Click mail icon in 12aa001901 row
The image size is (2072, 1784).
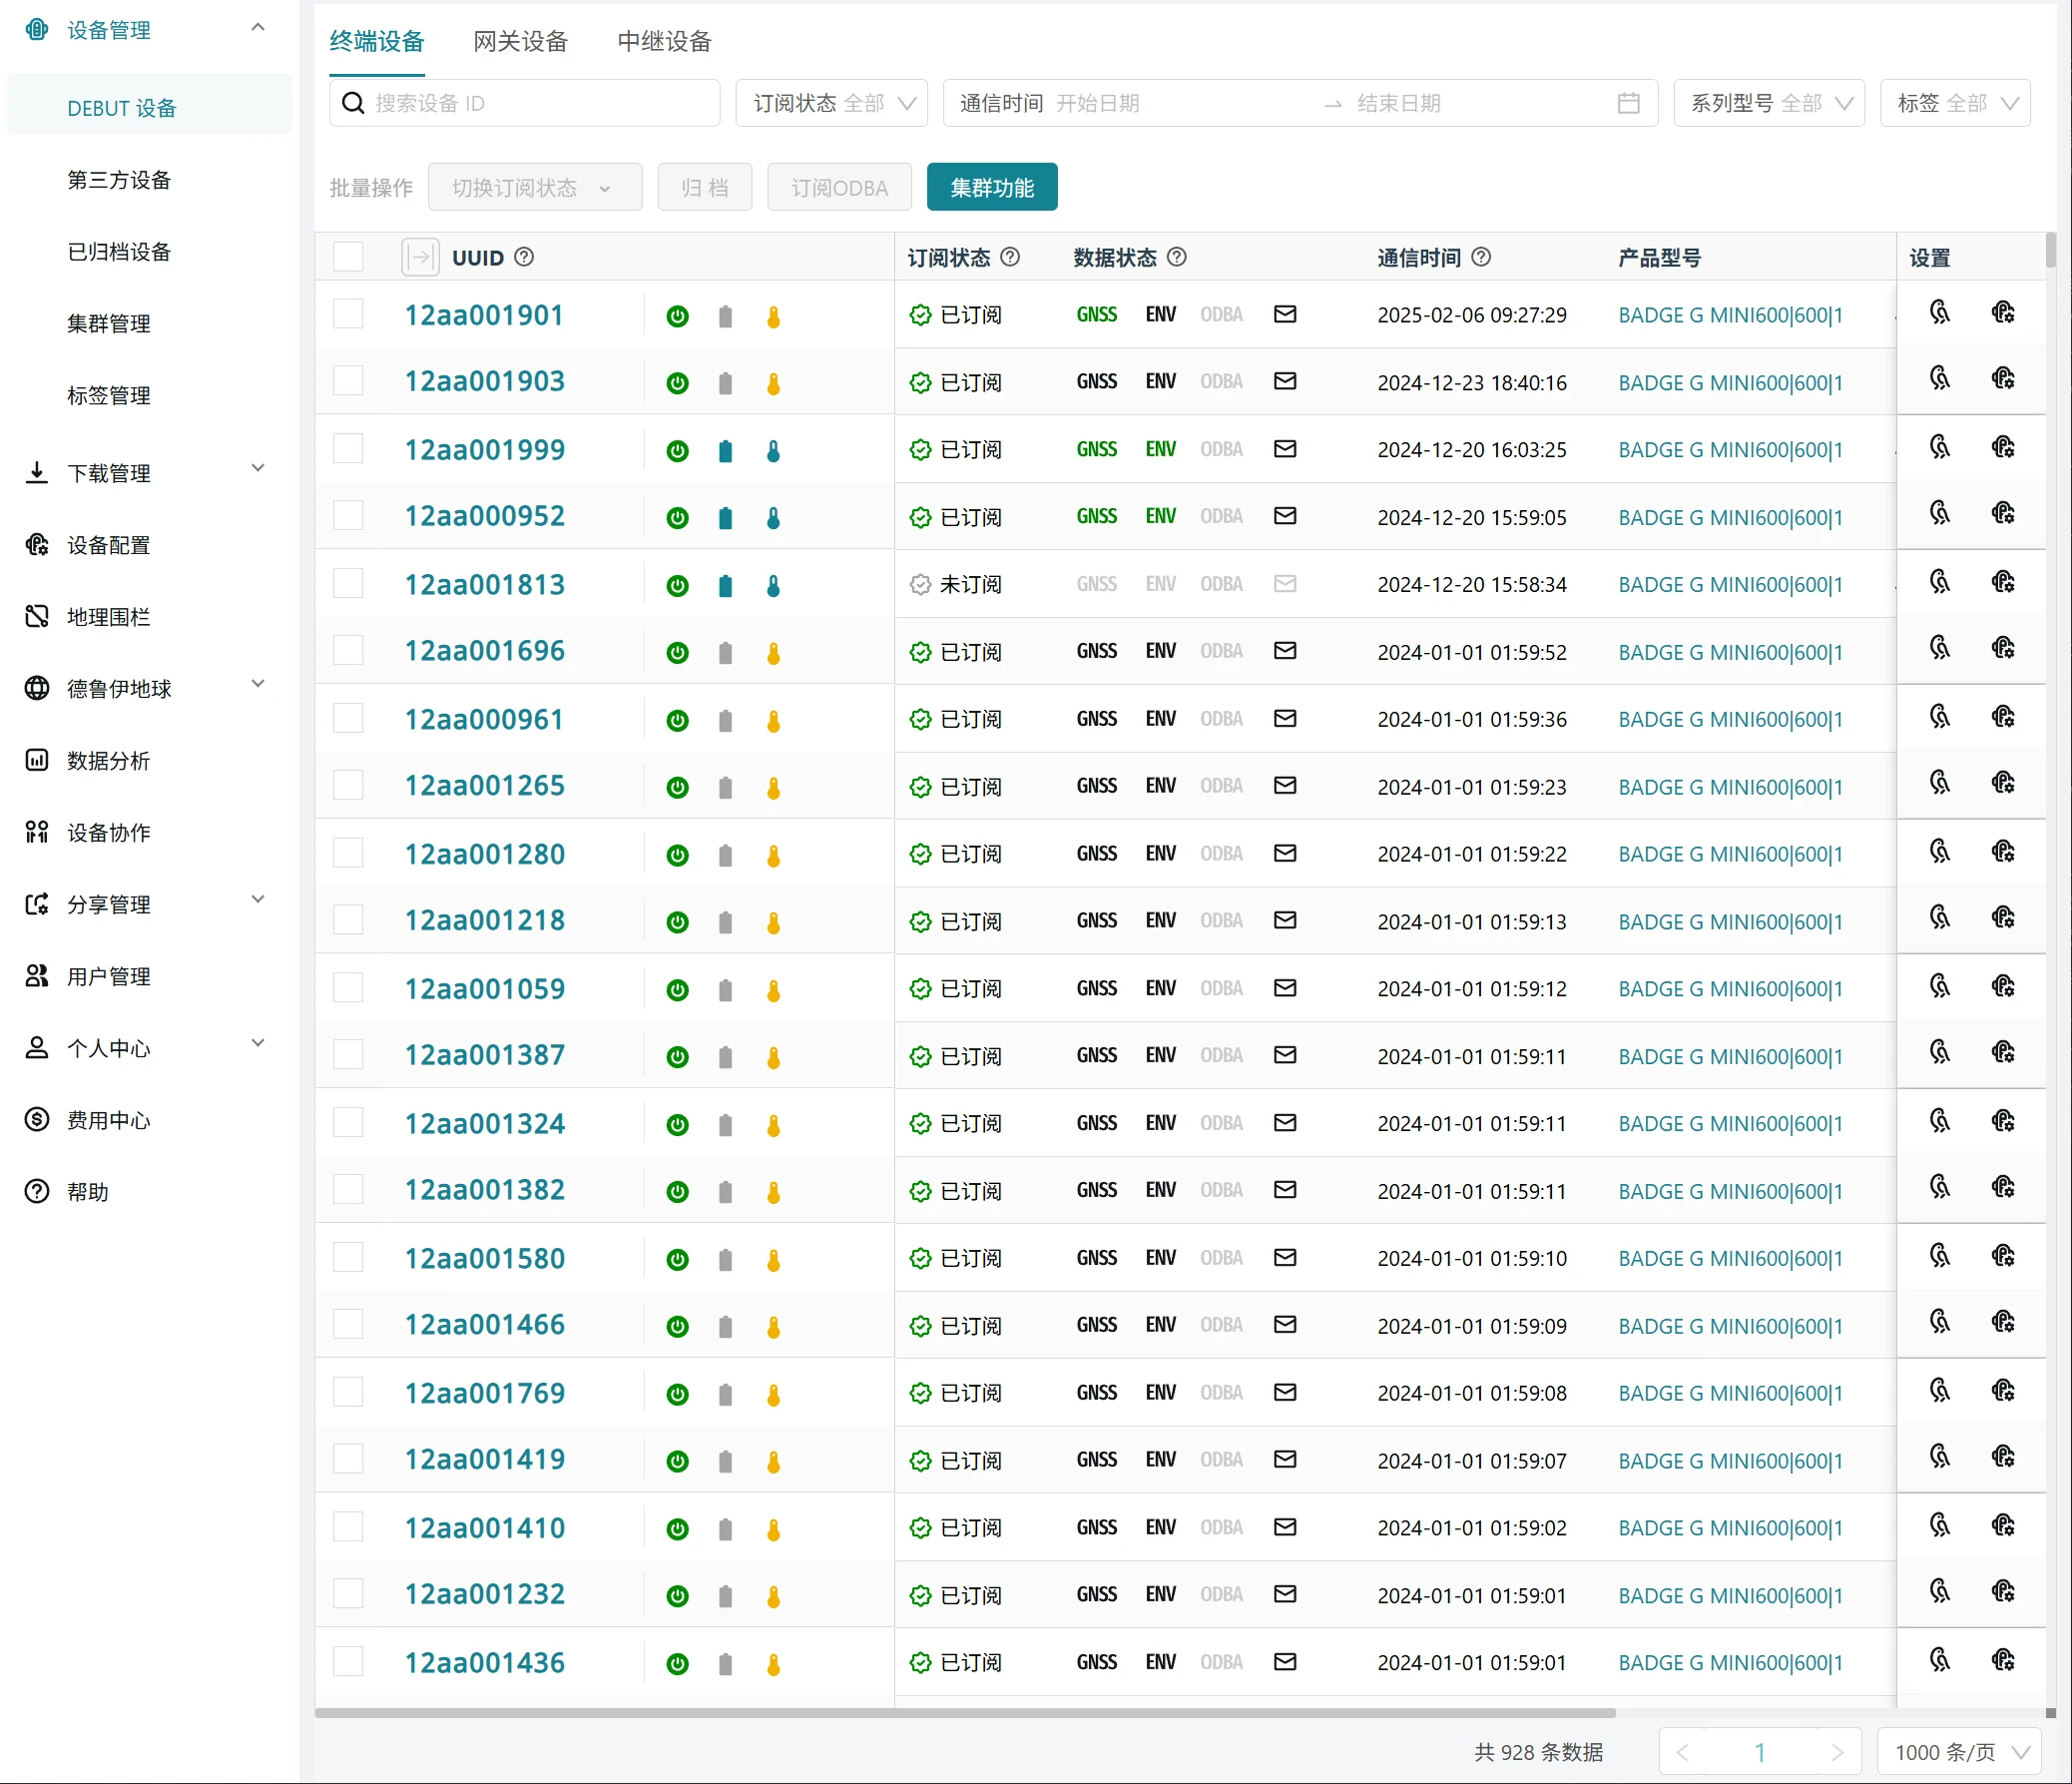[1285, 314]
